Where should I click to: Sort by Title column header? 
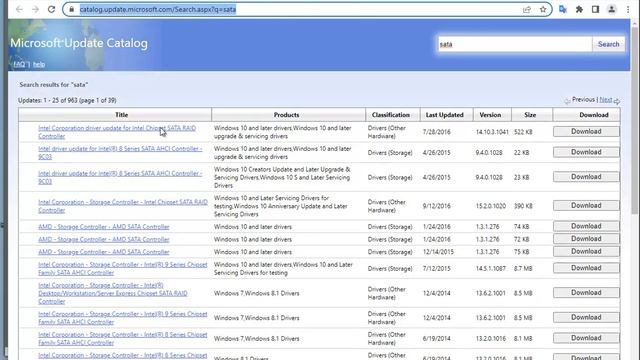click(121, 115)
